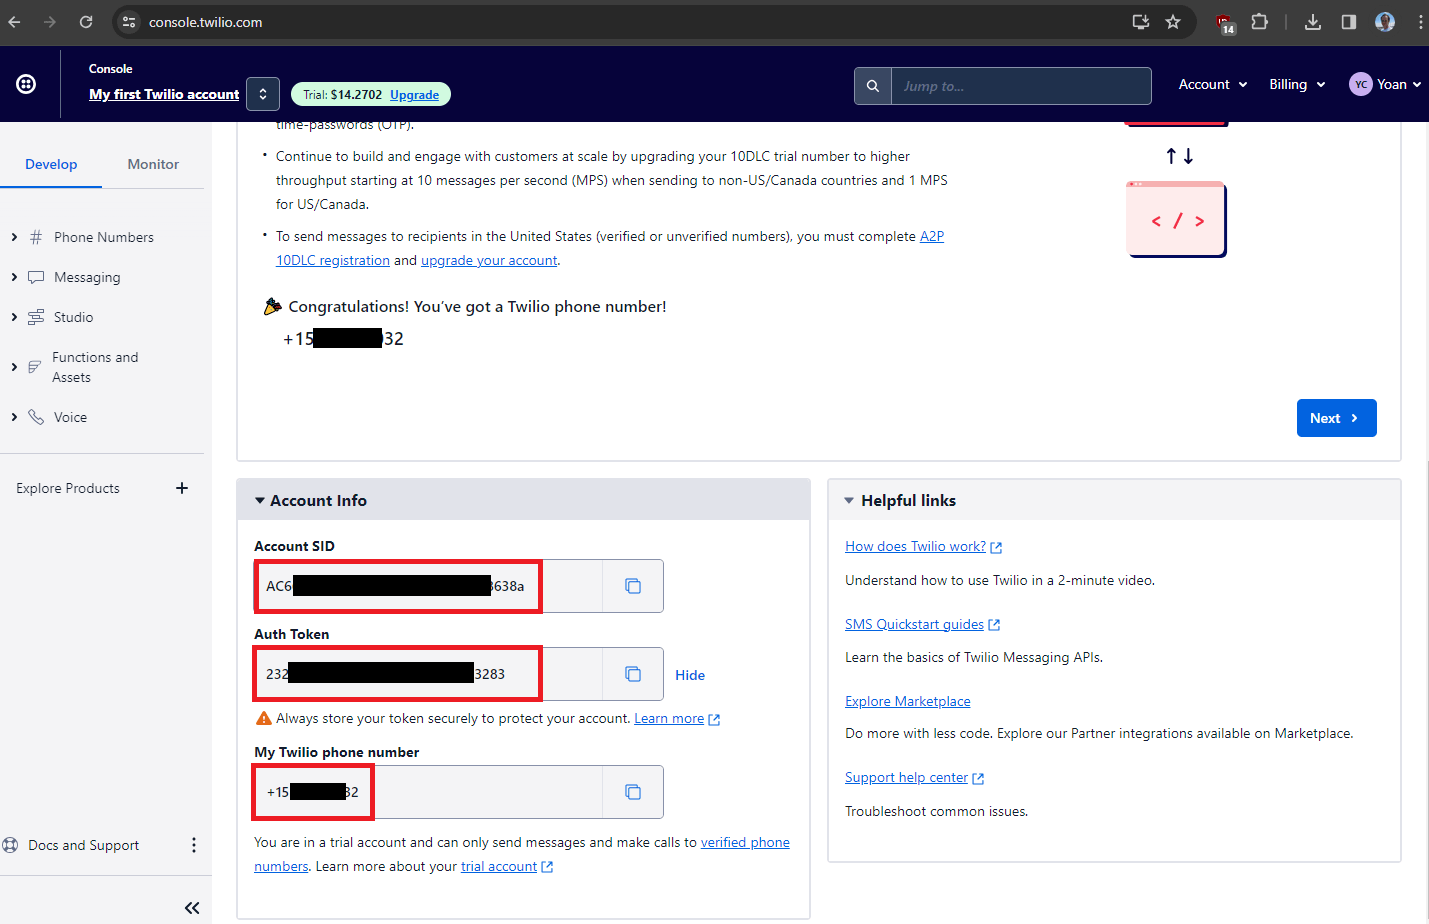Image resolution: width=1429 pixels, height=924 pixels.
Task: Click the YC user avatar
Action: point(1360,84)
